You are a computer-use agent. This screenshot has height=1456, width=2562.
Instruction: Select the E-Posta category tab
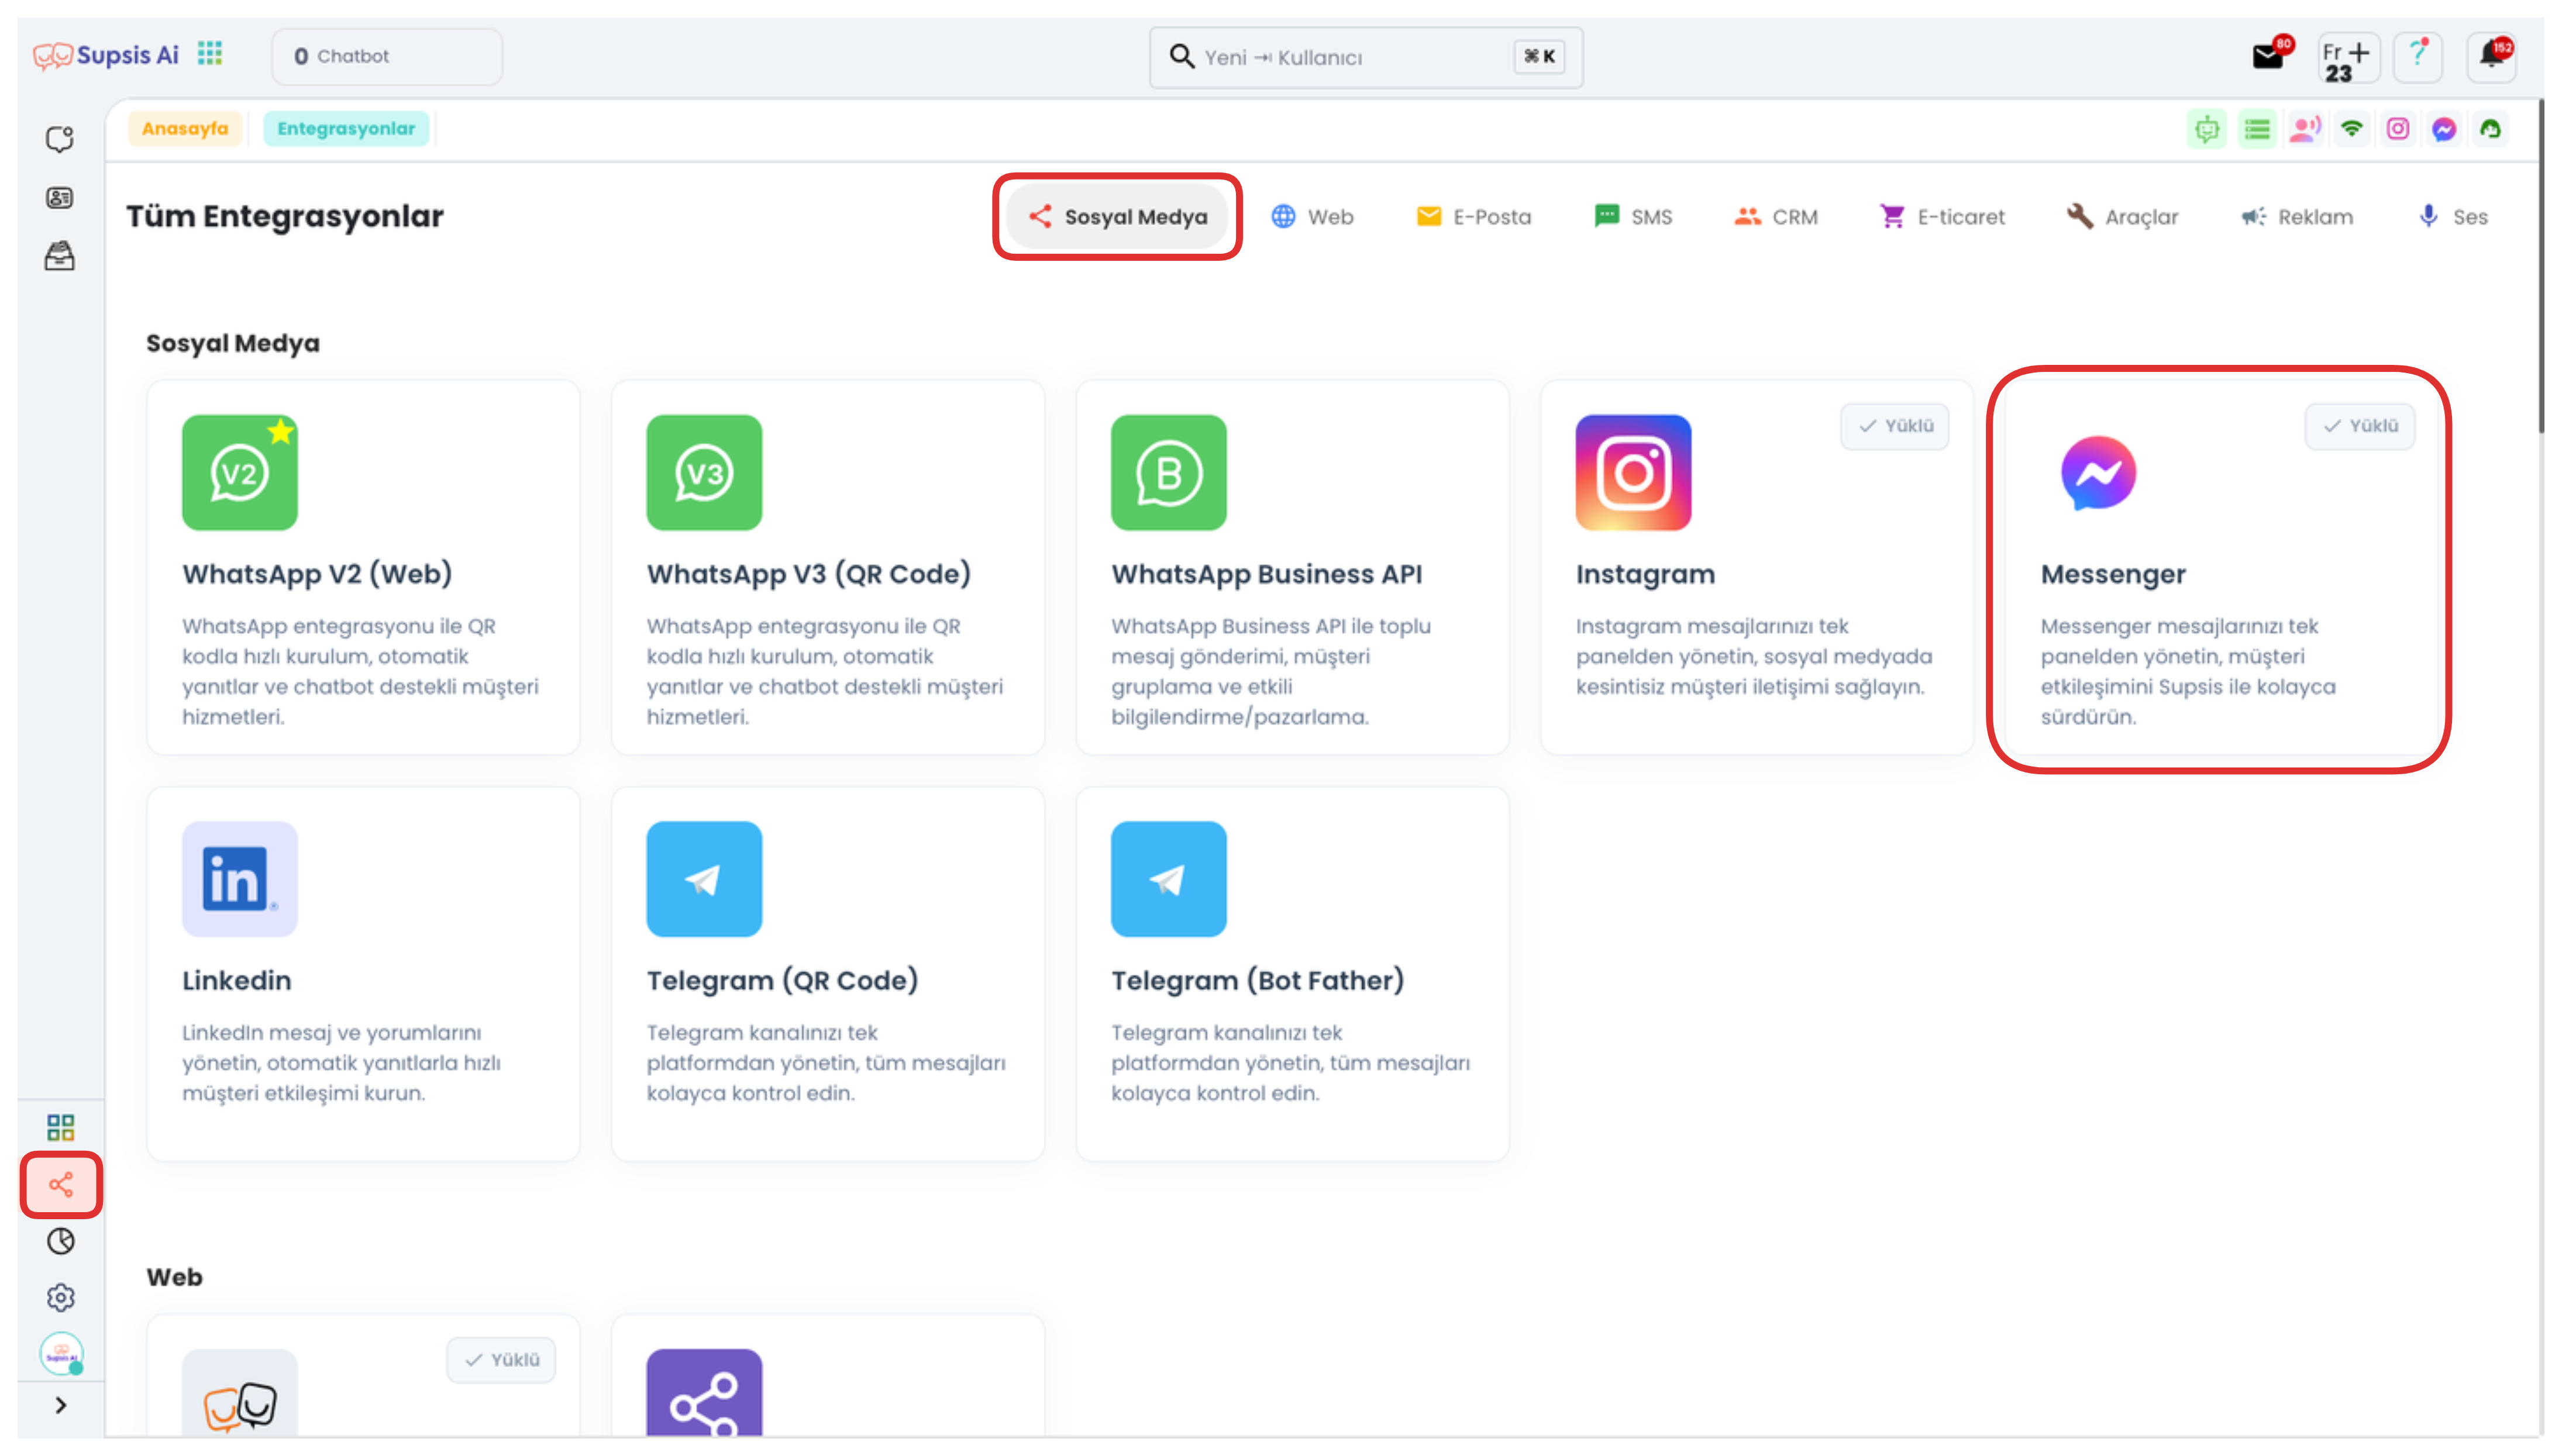(1474, 217)
